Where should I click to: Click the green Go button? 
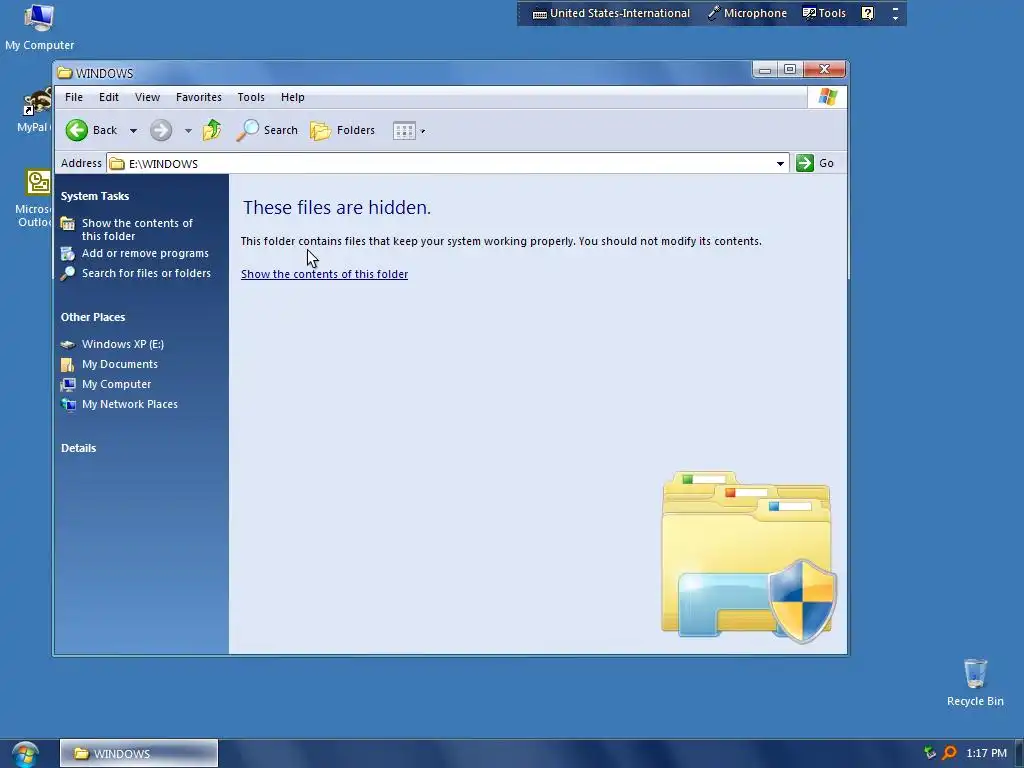(x=815, y=163)
